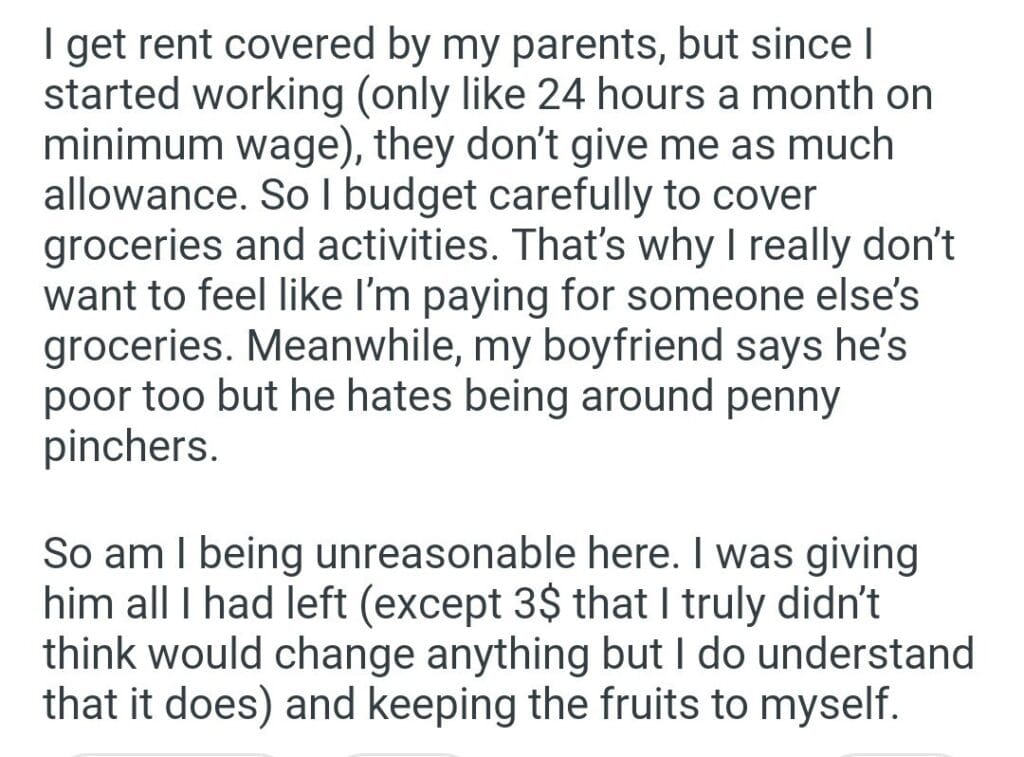The image size is (1024, 757).
Task: Click the word "allowance"
Action: 142,195
